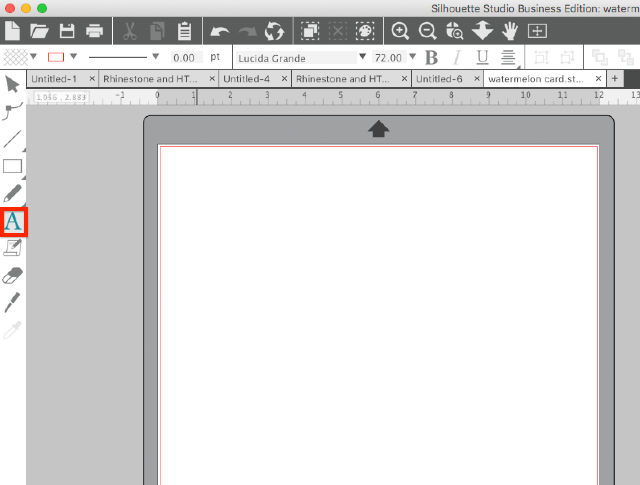Deselect all with the dashed X icon
The image size is (640, 485).
click(x=338, y=31)
